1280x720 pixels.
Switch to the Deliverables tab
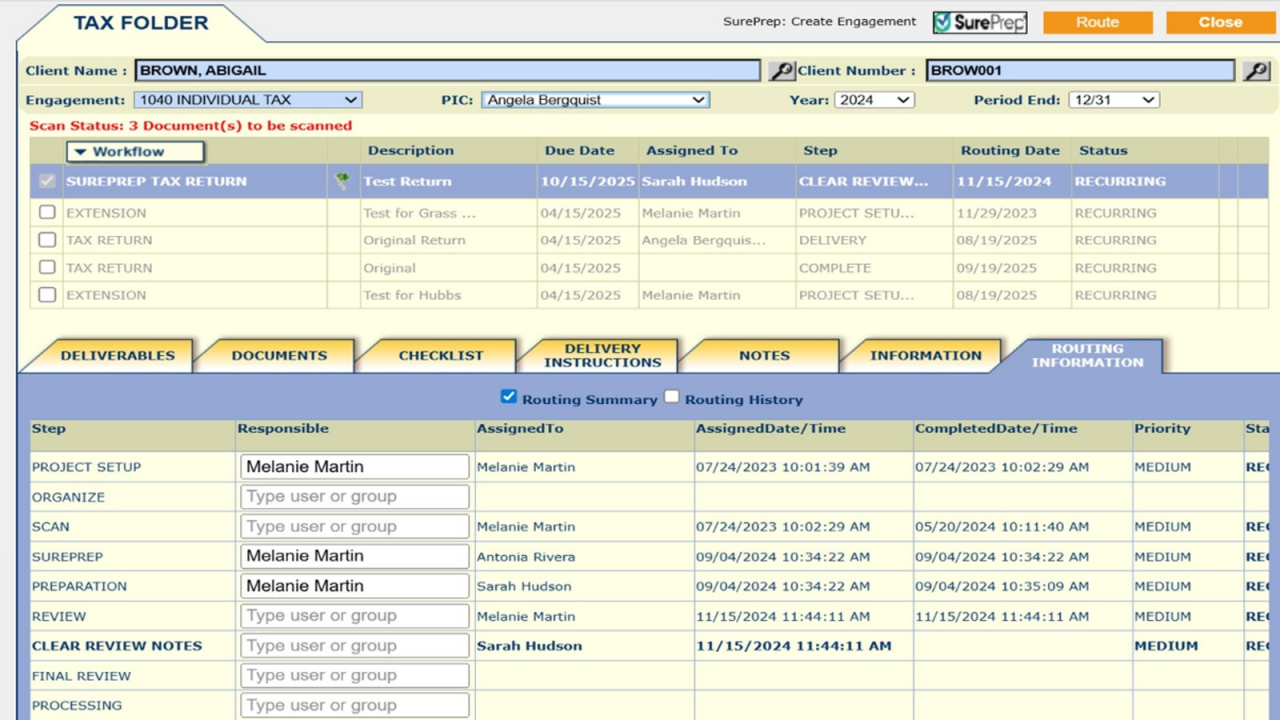point(117,355)
